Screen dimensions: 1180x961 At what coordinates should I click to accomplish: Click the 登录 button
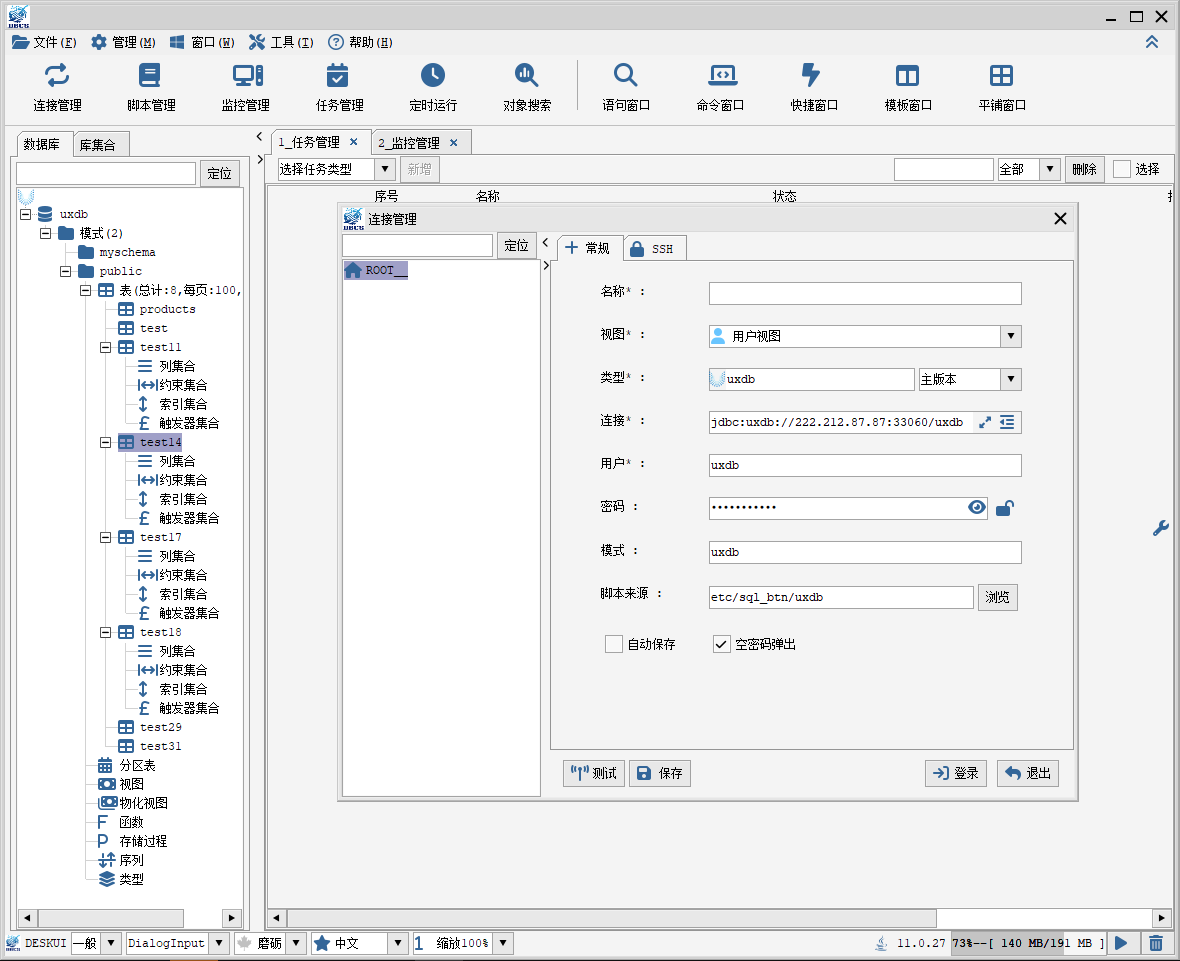(x=956, y=773)
